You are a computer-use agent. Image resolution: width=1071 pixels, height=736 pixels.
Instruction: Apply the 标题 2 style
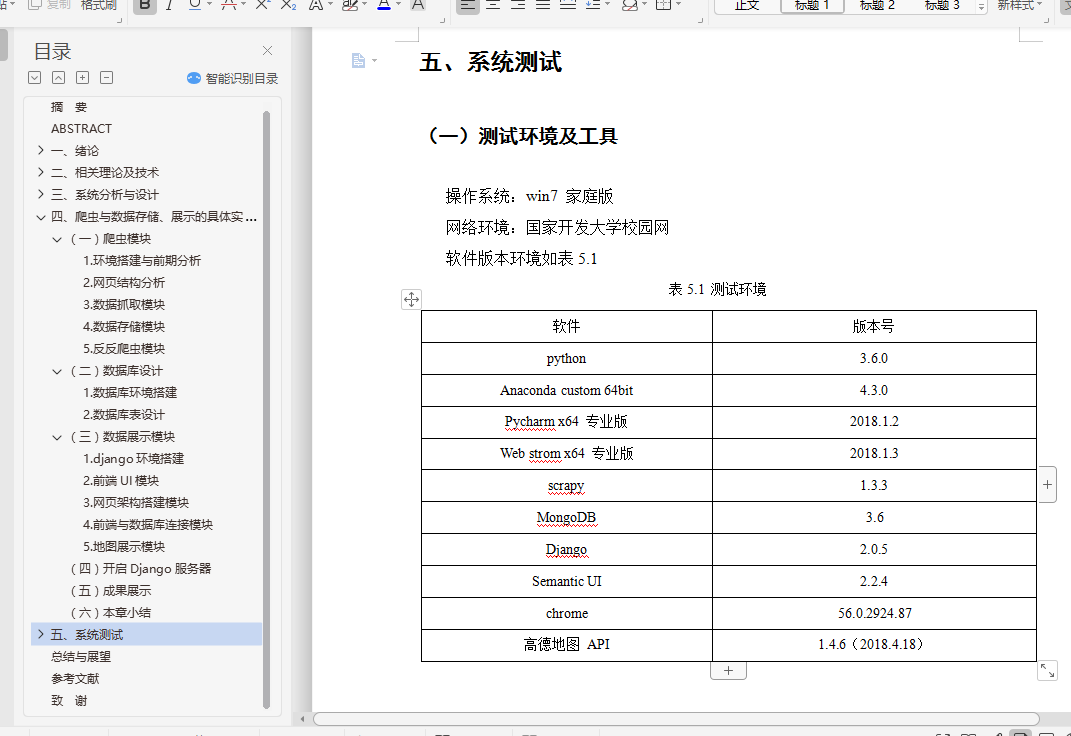click(877, 5)
